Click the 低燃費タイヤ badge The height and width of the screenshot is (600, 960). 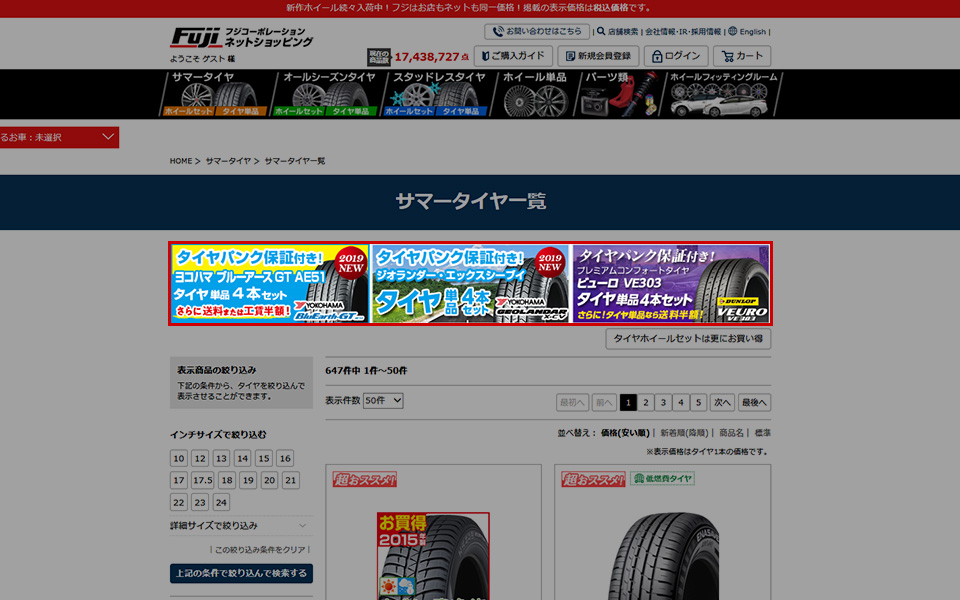[x=662, y=479]
